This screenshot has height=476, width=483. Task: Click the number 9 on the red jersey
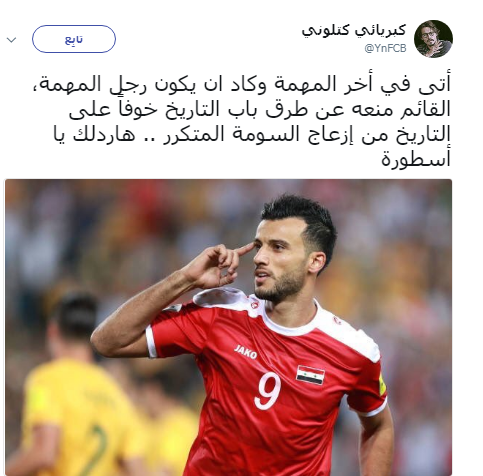(x=268, y=391)
